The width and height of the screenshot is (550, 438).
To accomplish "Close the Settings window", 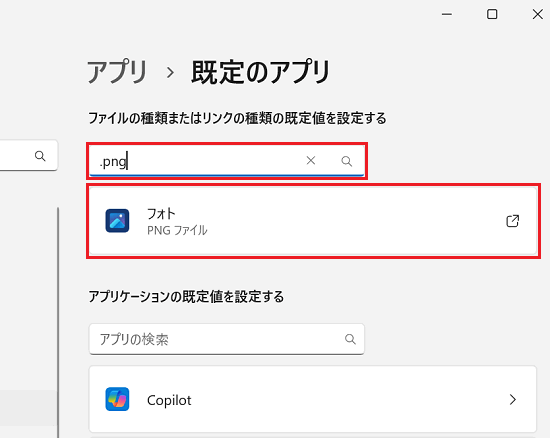I will 537,14.
